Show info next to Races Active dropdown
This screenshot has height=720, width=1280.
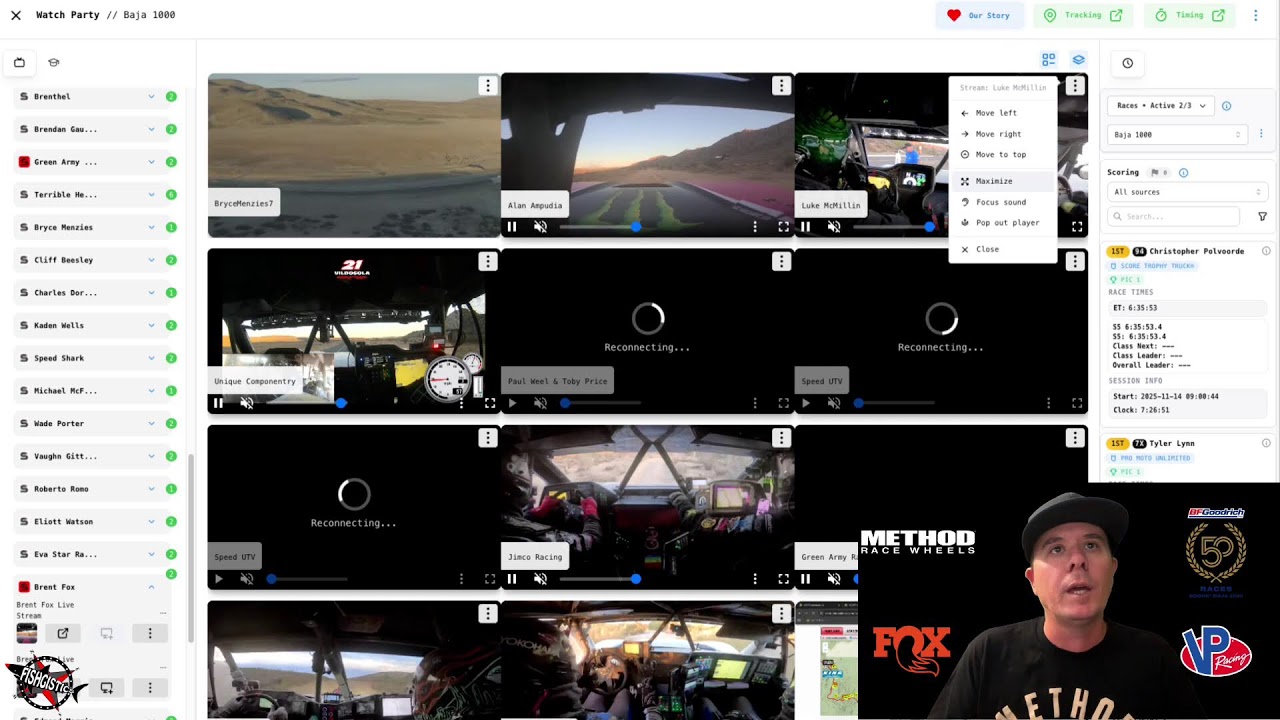[1226, 106]
